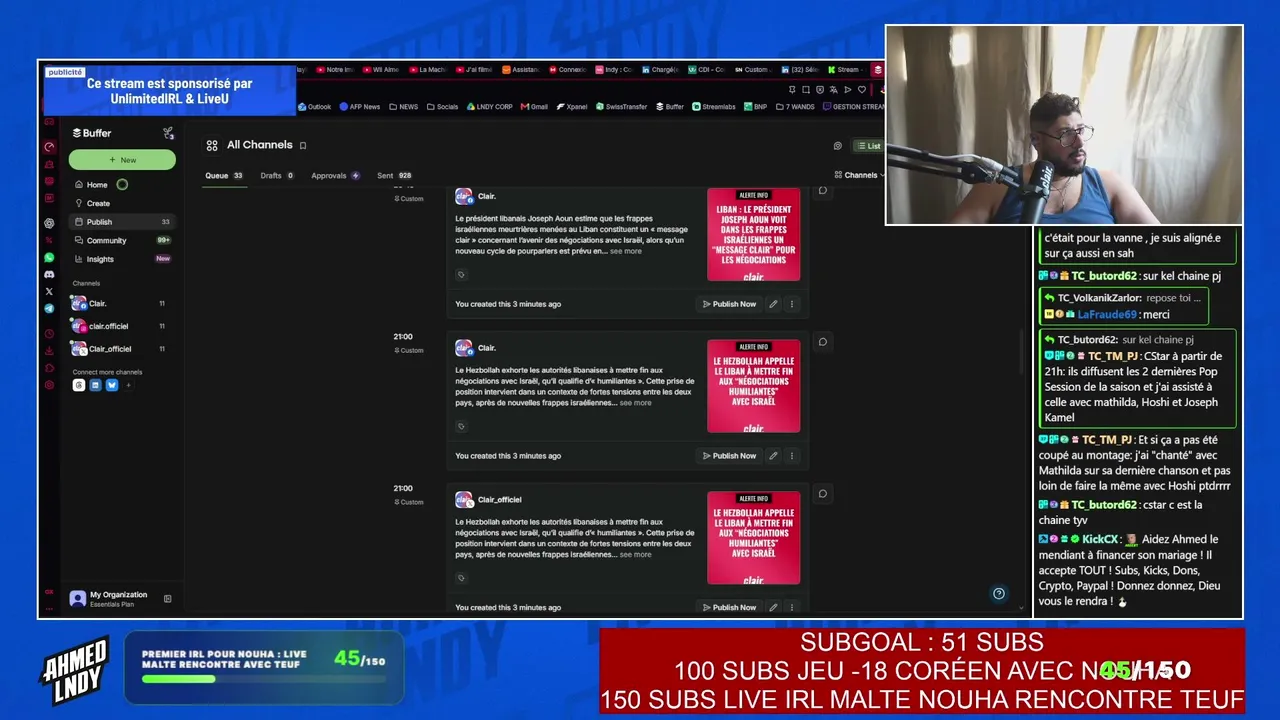Click the plus icon to connect more channels

pos(128,385)
